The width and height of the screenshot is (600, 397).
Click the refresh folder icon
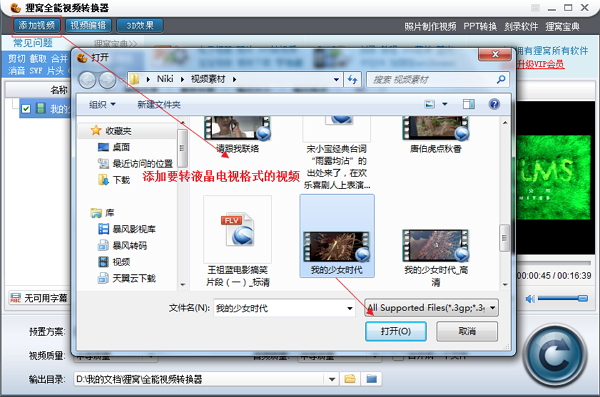[x=352, y=80]
